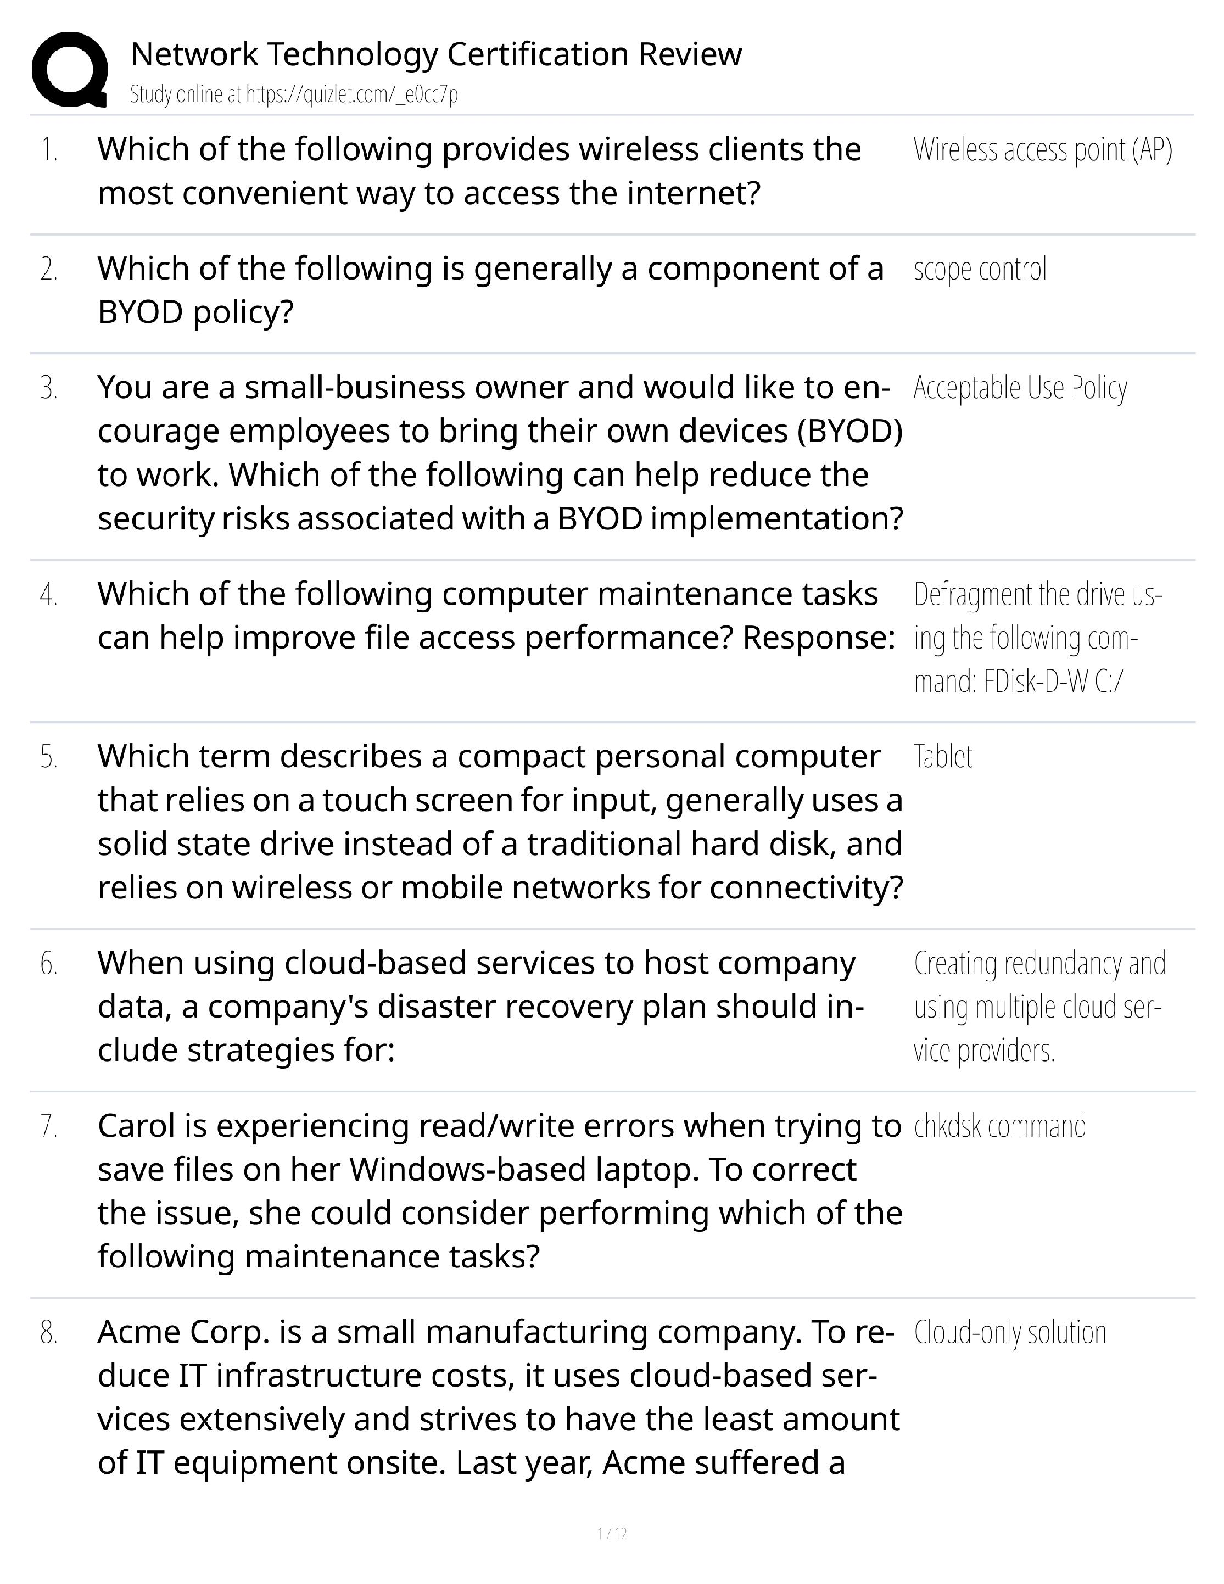This screenshot has width=1224, height=1584.
Task: Click the "Tablet" answer text
Action: (942, 756)
